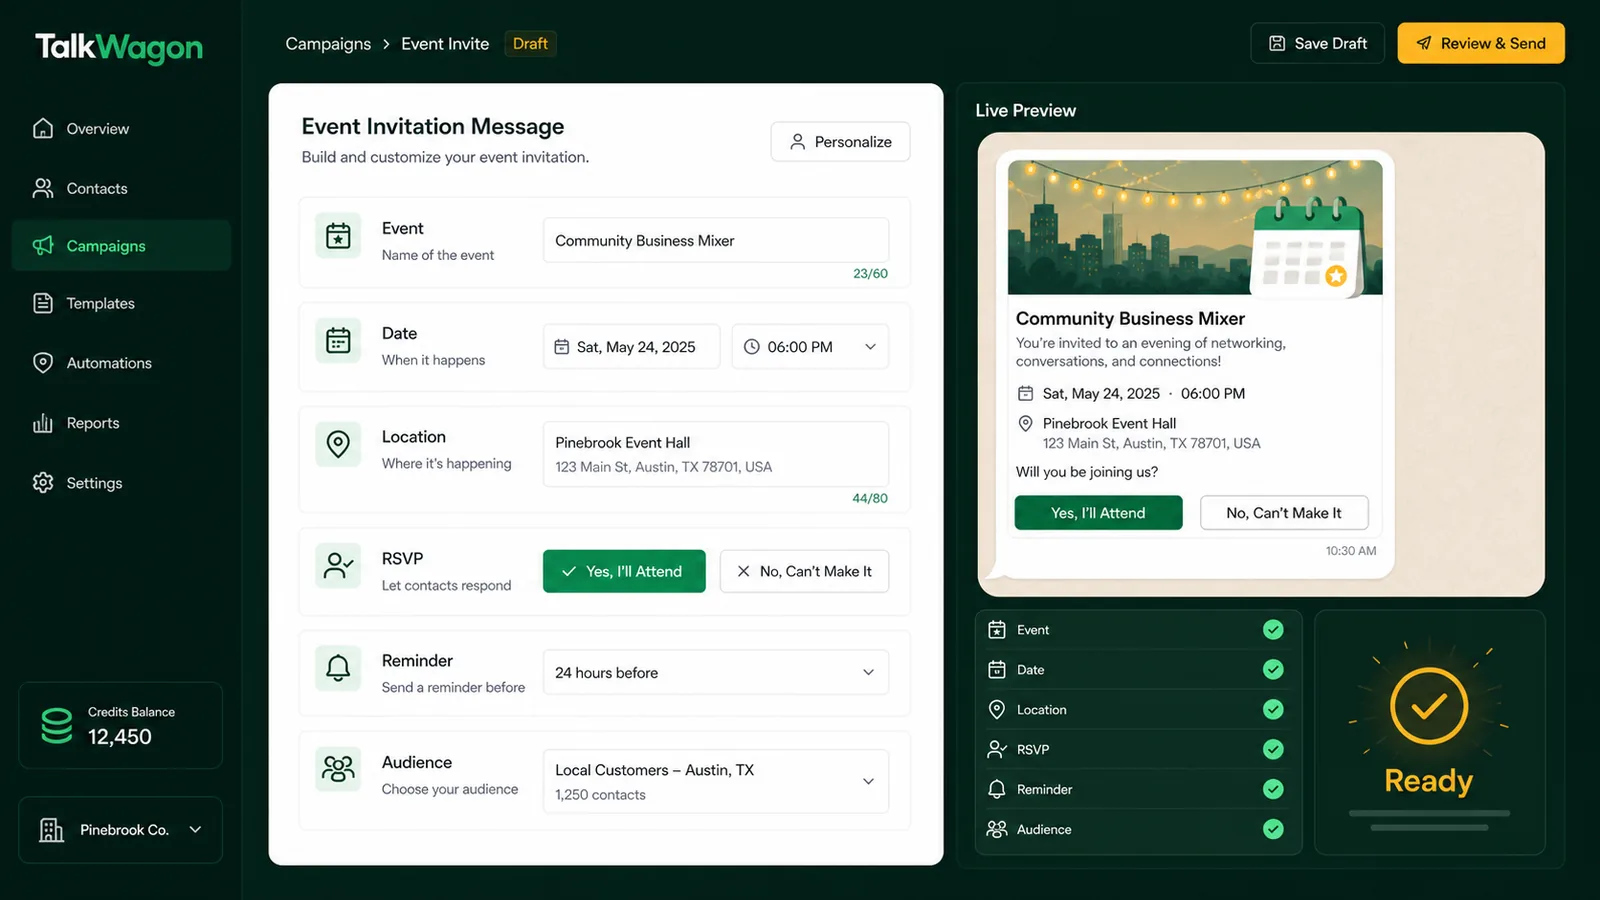Toggle the Location completed checkmark

point(1273,709)
